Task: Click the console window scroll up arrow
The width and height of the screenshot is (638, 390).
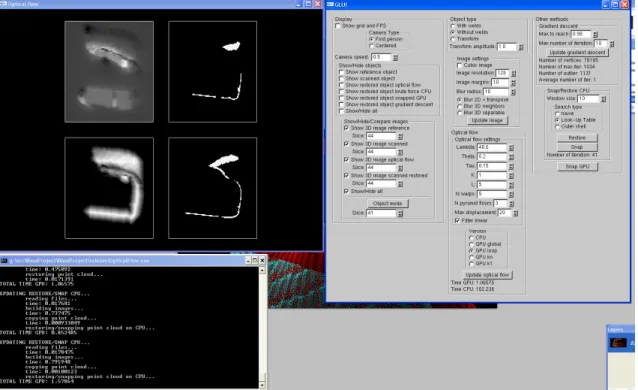Action: pyautogui.click(x=262, y=270)
